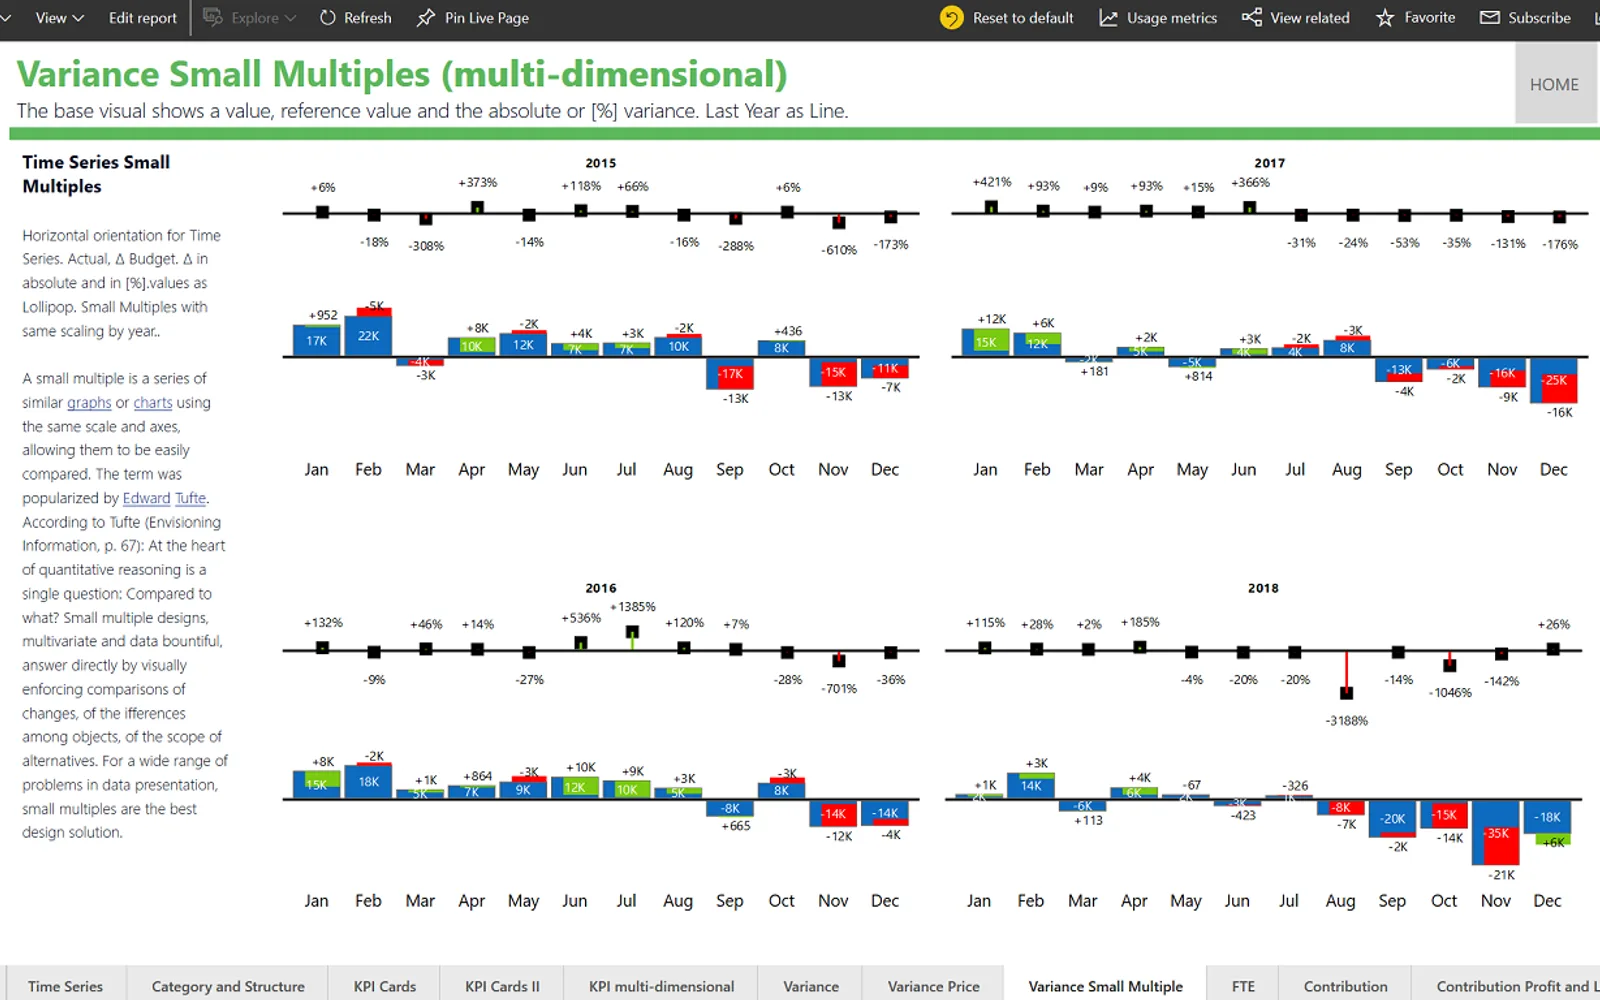Follow the 'graphs' hyperlink

click(89, 402)
